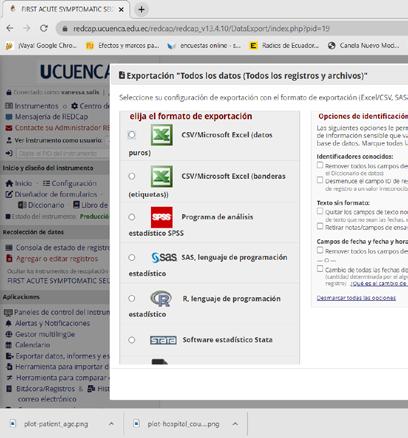Image resolution: width=408 pixels, height=438 pixels.
Task: Check 'Cambio de todas las fechas' checkbox
Action: pos(320,269)
